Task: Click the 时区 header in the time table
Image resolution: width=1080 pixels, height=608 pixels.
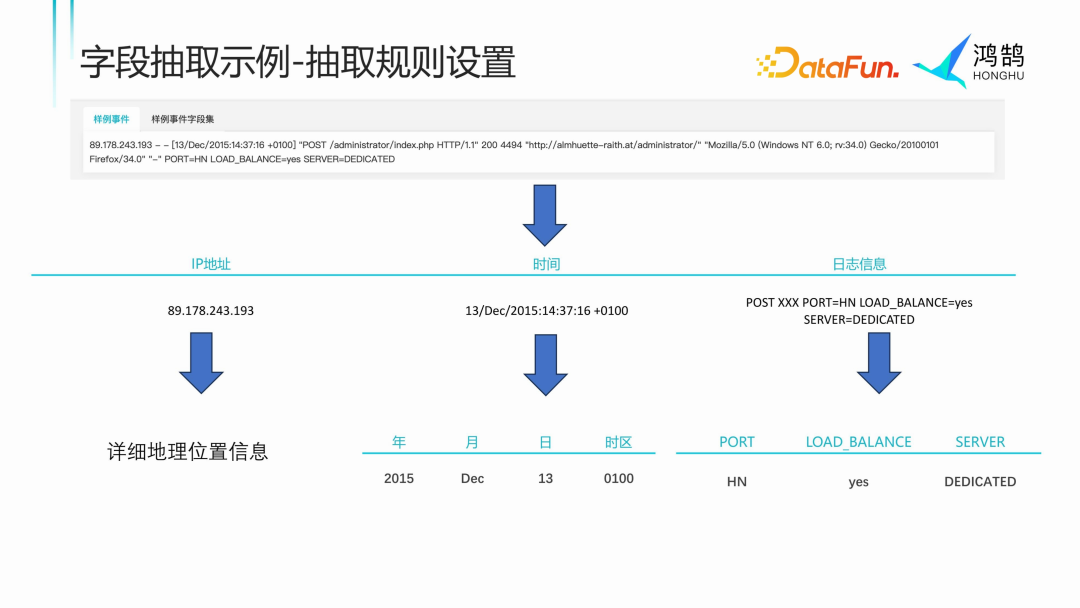Action: click(618, 442)
